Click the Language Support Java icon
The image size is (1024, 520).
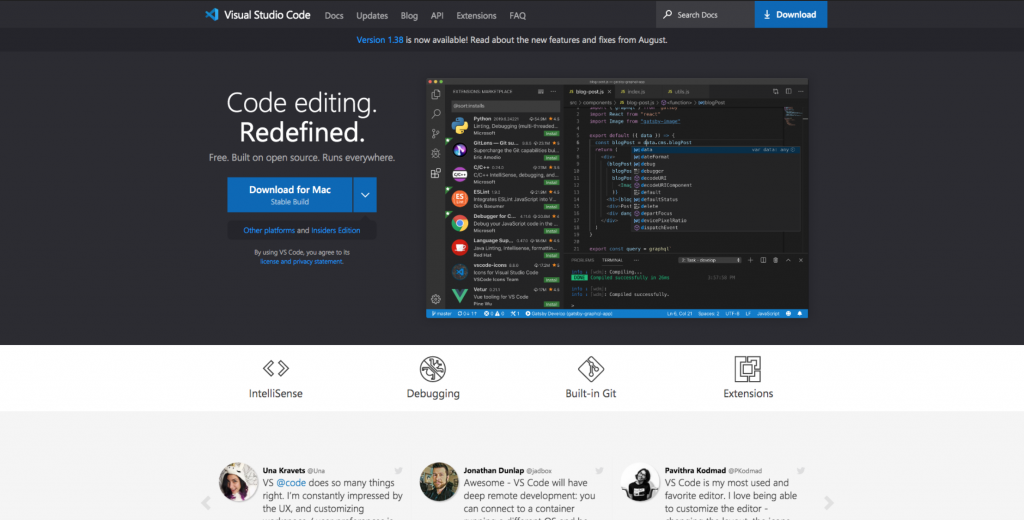click(x=460, y=248)
